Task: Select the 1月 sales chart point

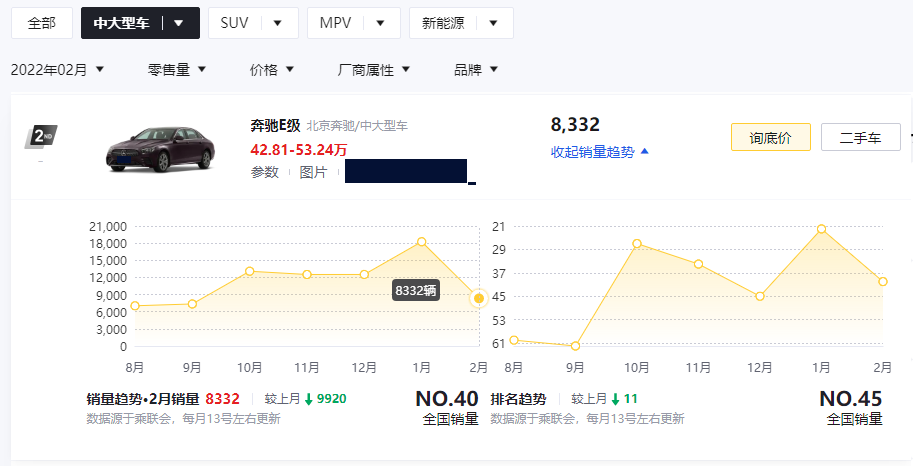Action: [x=422, y=242]
